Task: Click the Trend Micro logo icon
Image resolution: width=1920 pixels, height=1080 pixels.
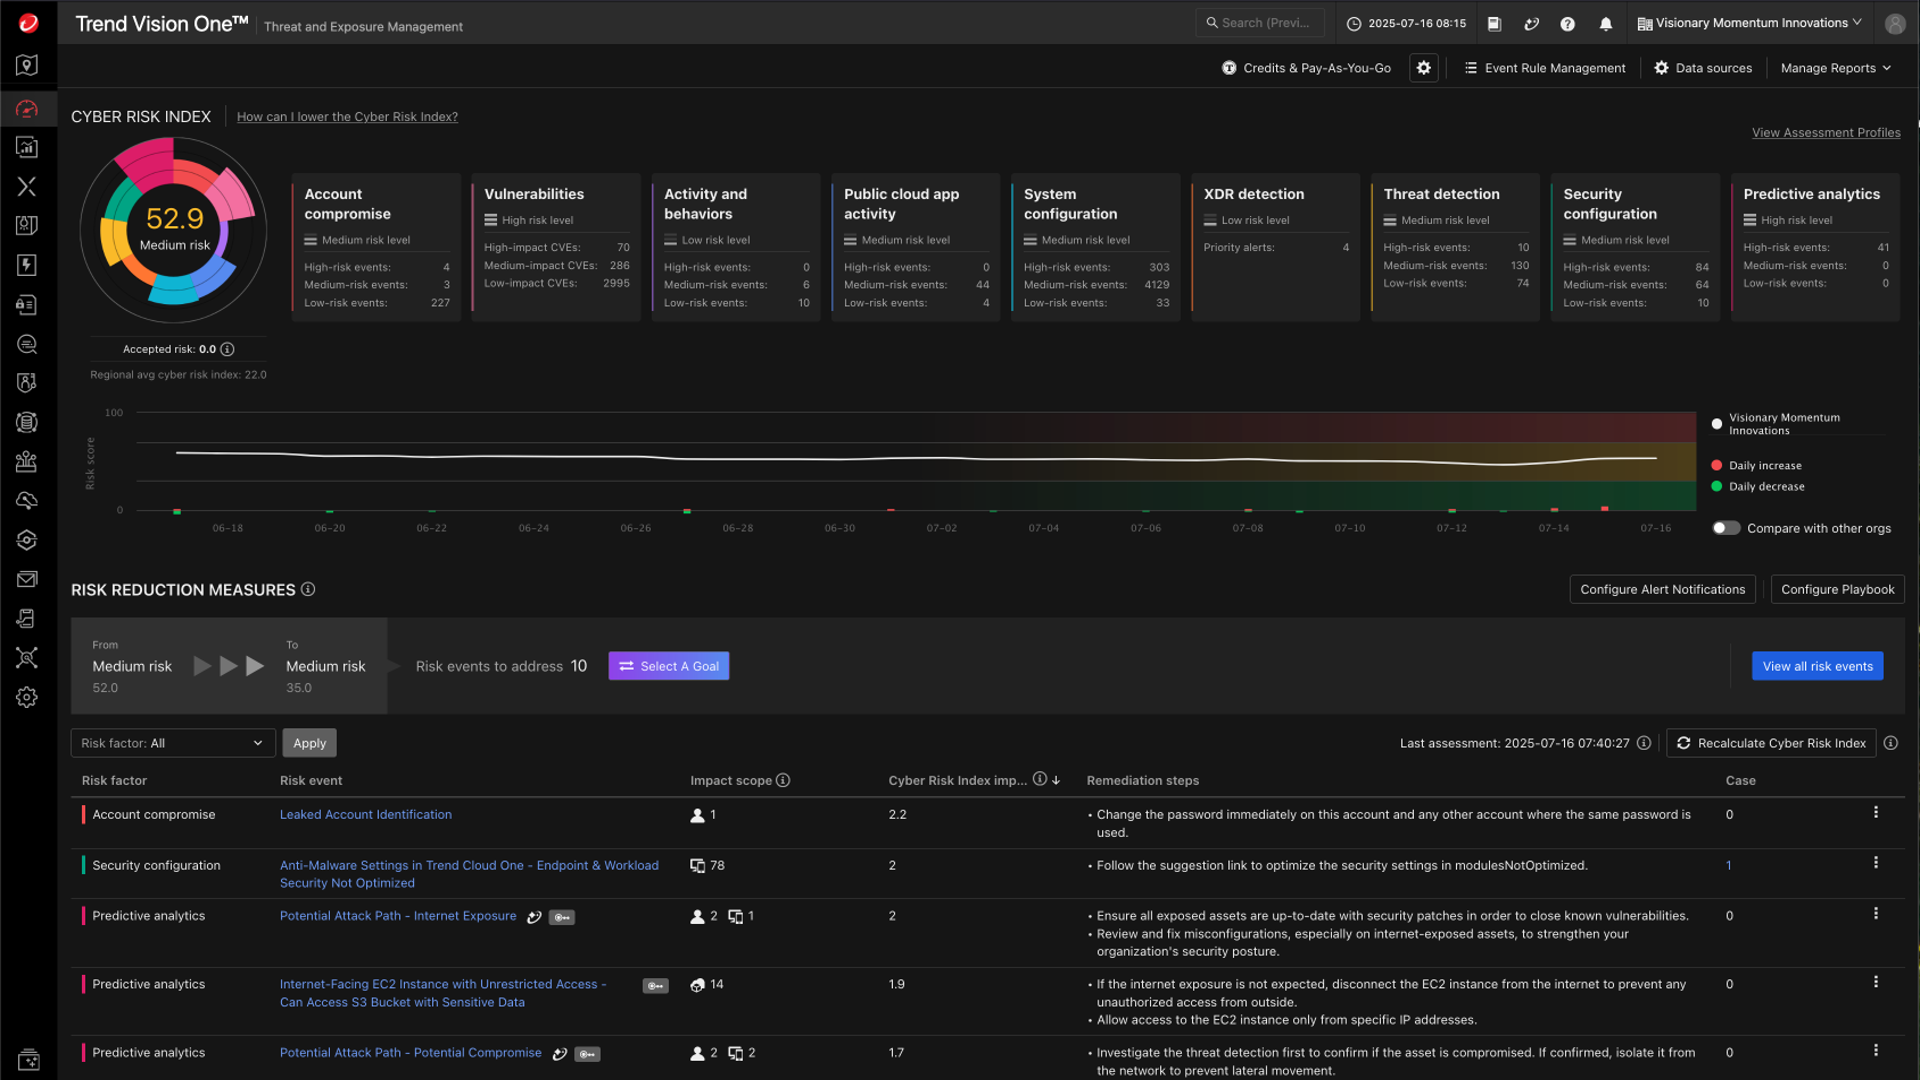Action: pyautogui.click(x=28, y=23)
